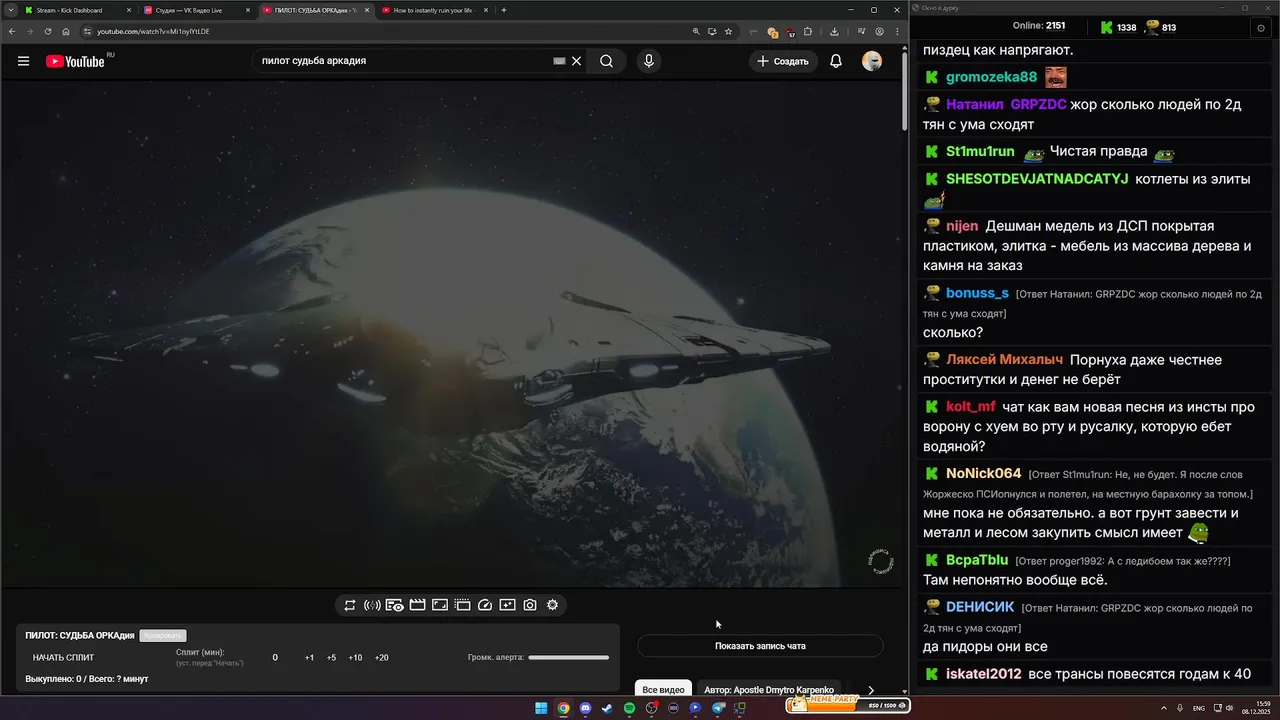Click username bonuss_s in chat

977,293
